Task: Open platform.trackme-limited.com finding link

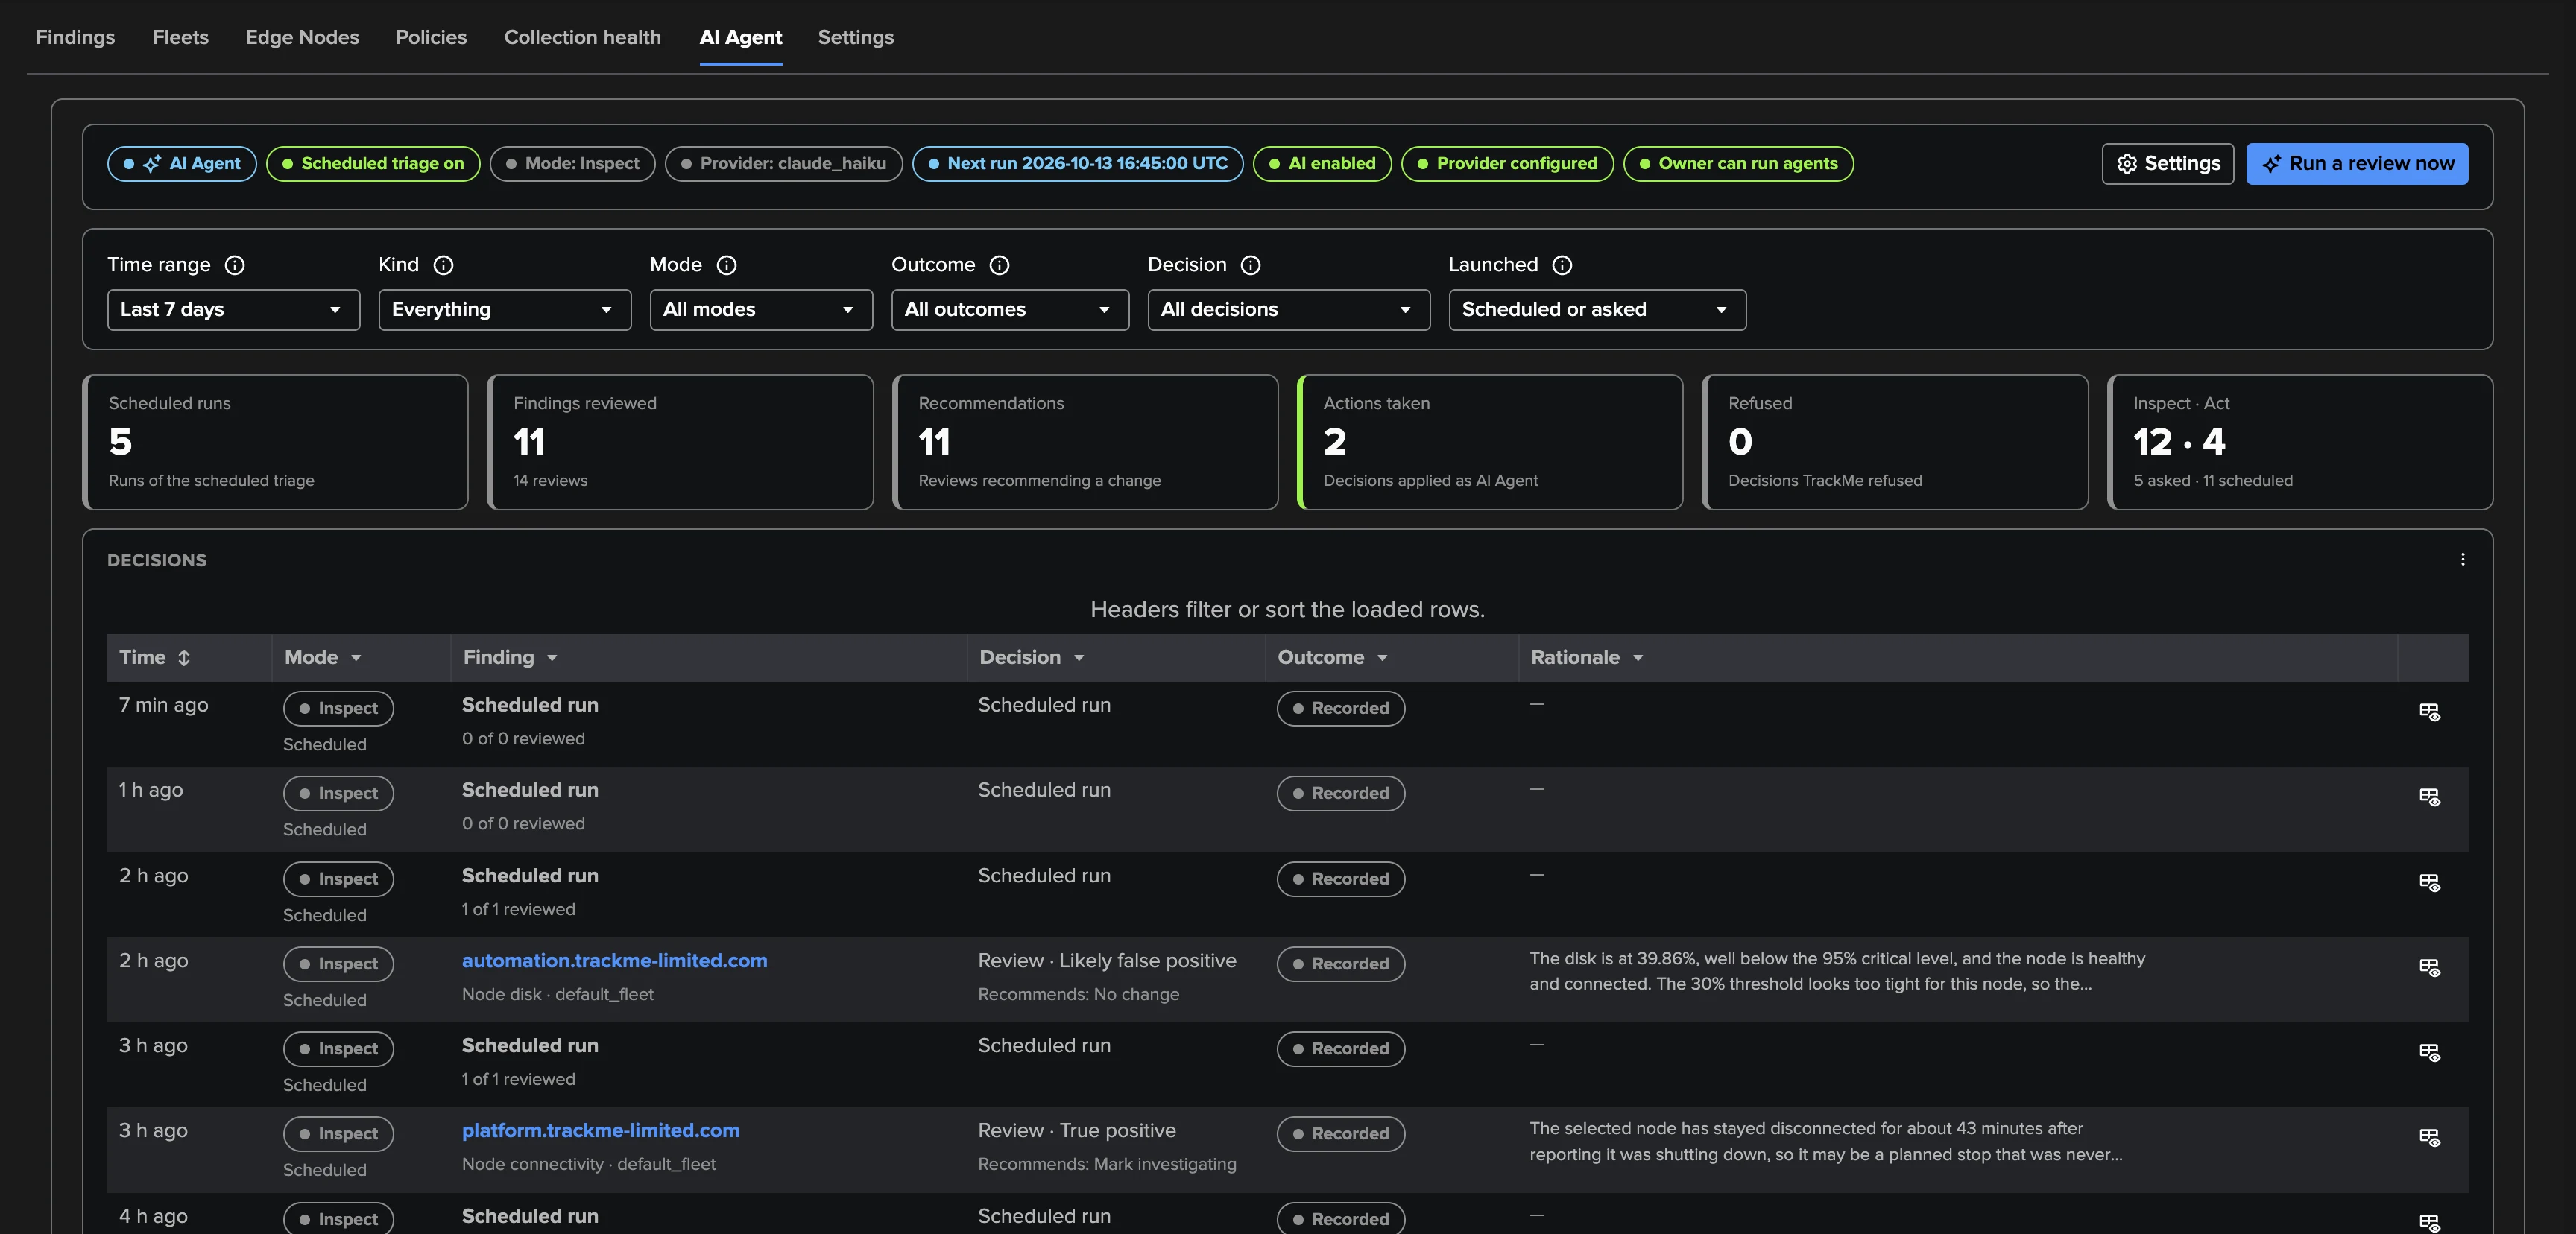Action: tap(600, 1131)
